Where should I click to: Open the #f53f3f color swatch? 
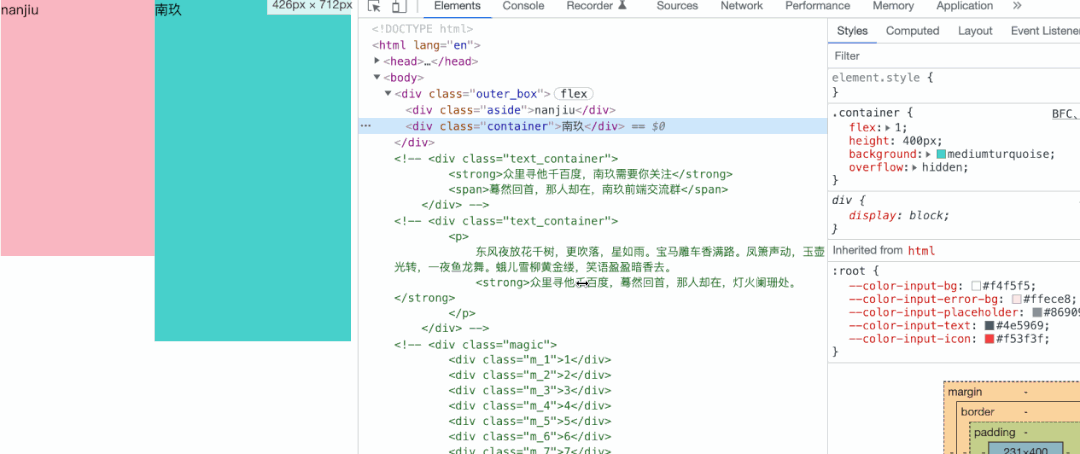pyautogui.click(x=989, y=338)
